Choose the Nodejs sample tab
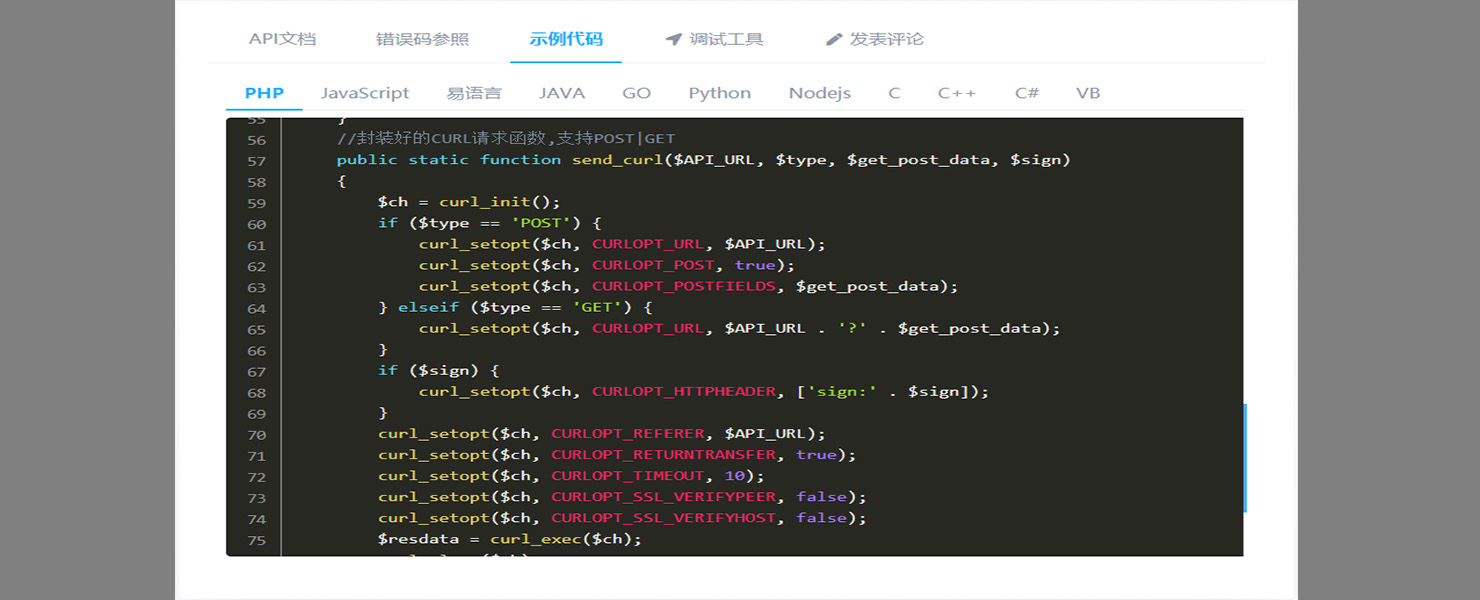1480x600 pixels. (819, 93)
